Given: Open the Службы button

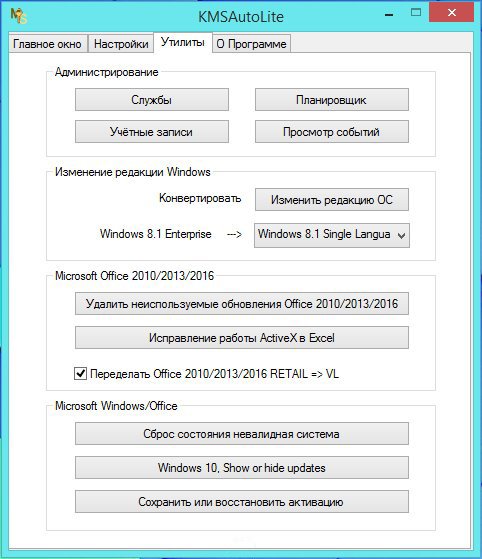Looking at the screenshot, I should pyautogui.click(x=152, y=100).
